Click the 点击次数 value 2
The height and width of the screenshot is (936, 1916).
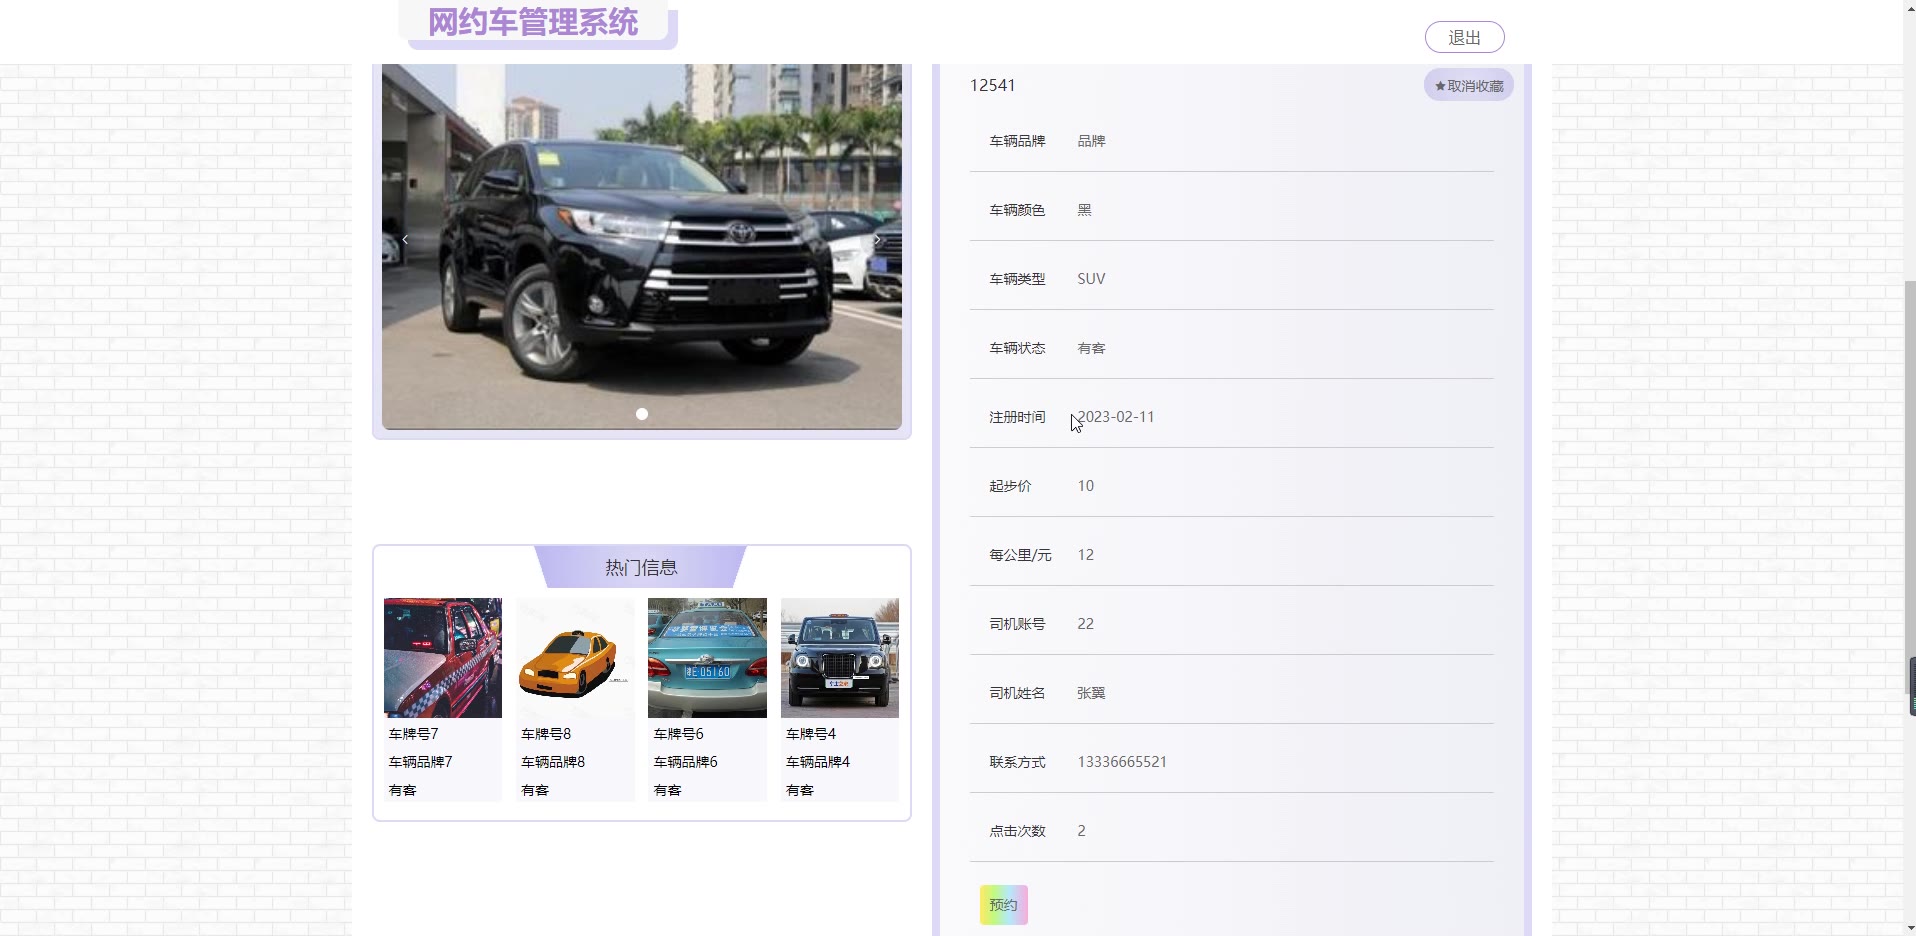(1081, 831)
